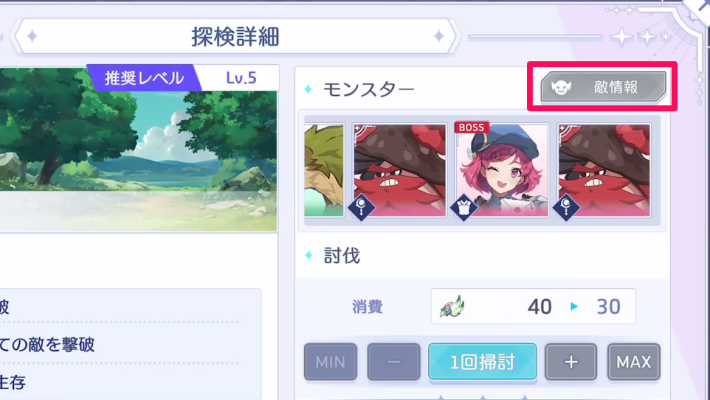710x400 pixels.
Task: Click staff class badge on first mushroom monster
Action: pos(361,207)
